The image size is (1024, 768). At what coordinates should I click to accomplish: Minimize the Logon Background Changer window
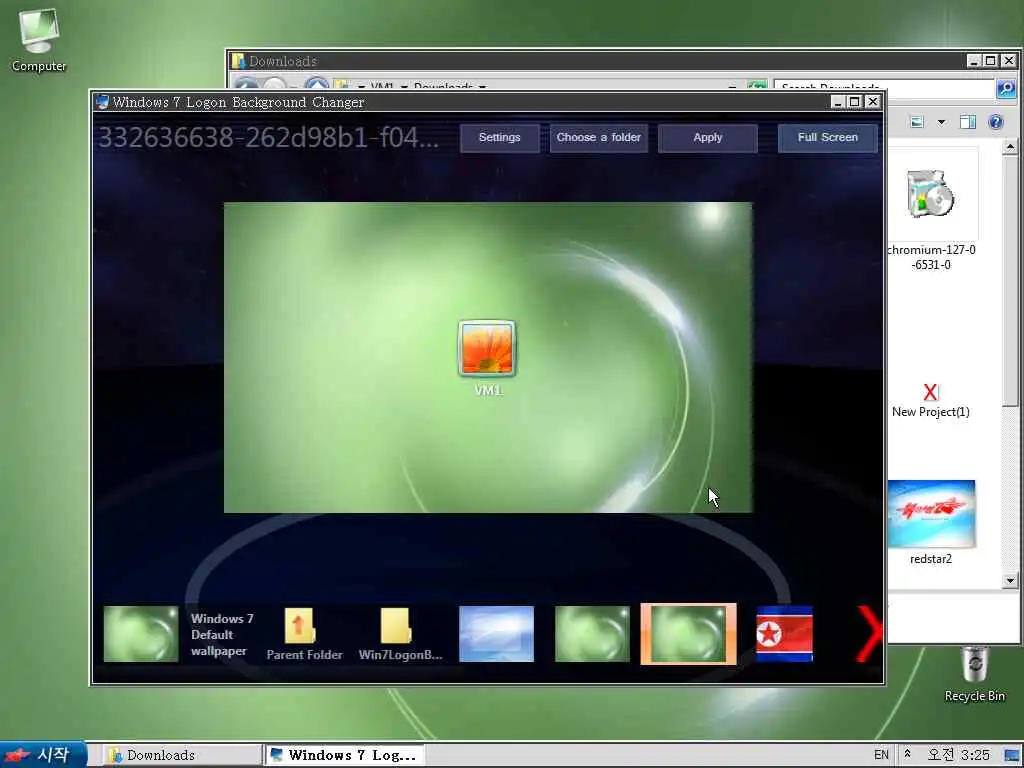pos(838,102)
